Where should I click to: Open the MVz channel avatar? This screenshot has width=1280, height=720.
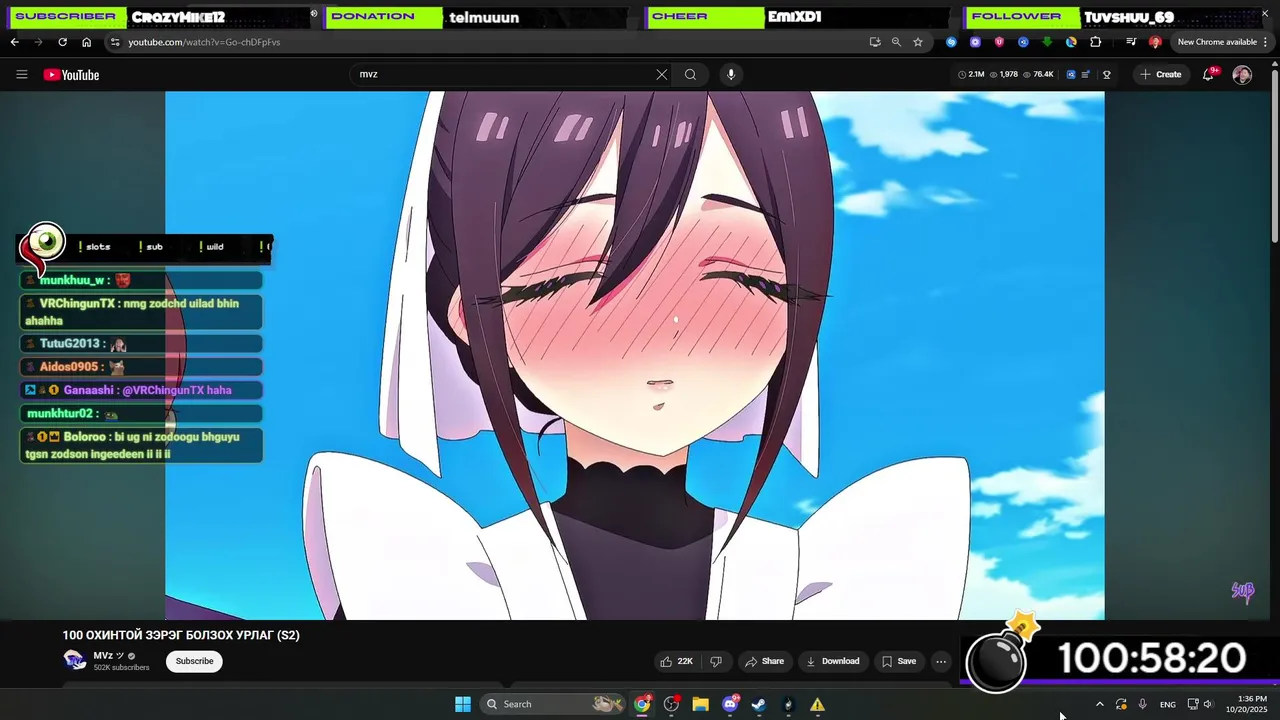click(x=74, y=660)
